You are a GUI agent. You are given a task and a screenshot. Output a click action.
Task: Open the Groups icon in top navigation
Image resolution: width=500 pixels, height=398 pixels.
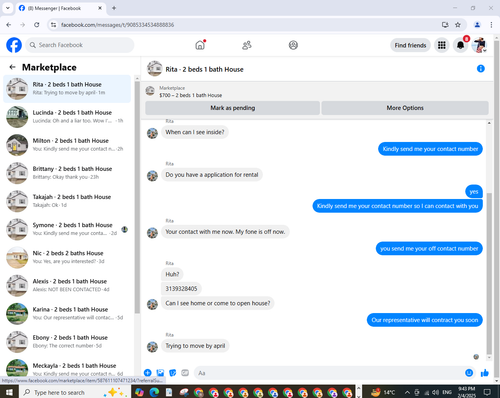[x=293, y=45]
